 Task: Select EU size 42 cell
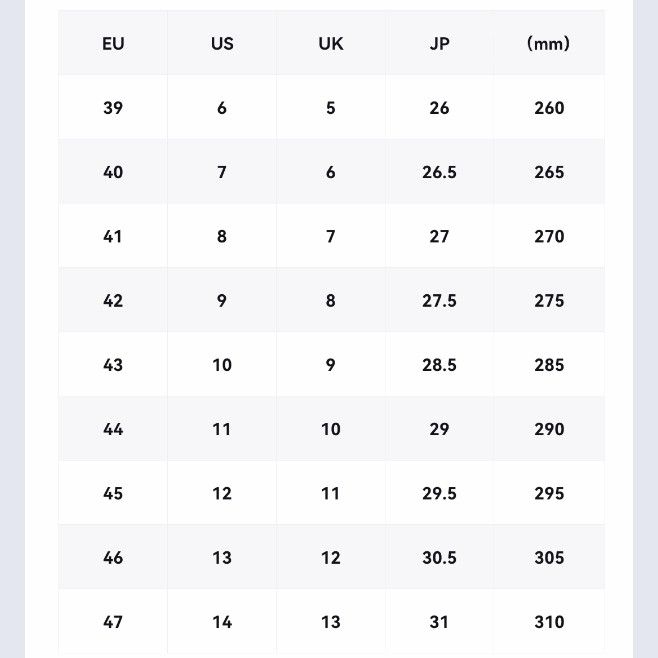(113, 300)
